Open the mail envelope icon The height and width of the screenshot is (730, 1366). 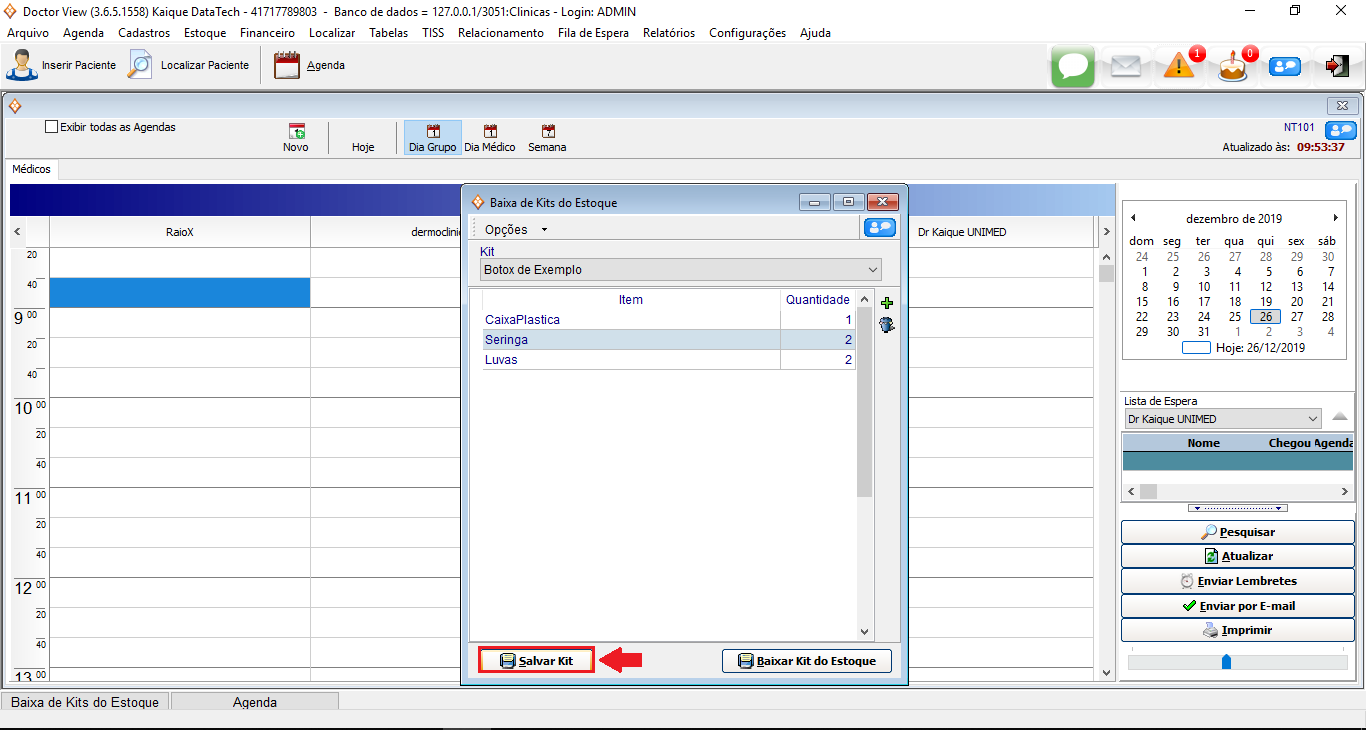click(x=1126, y=66)
